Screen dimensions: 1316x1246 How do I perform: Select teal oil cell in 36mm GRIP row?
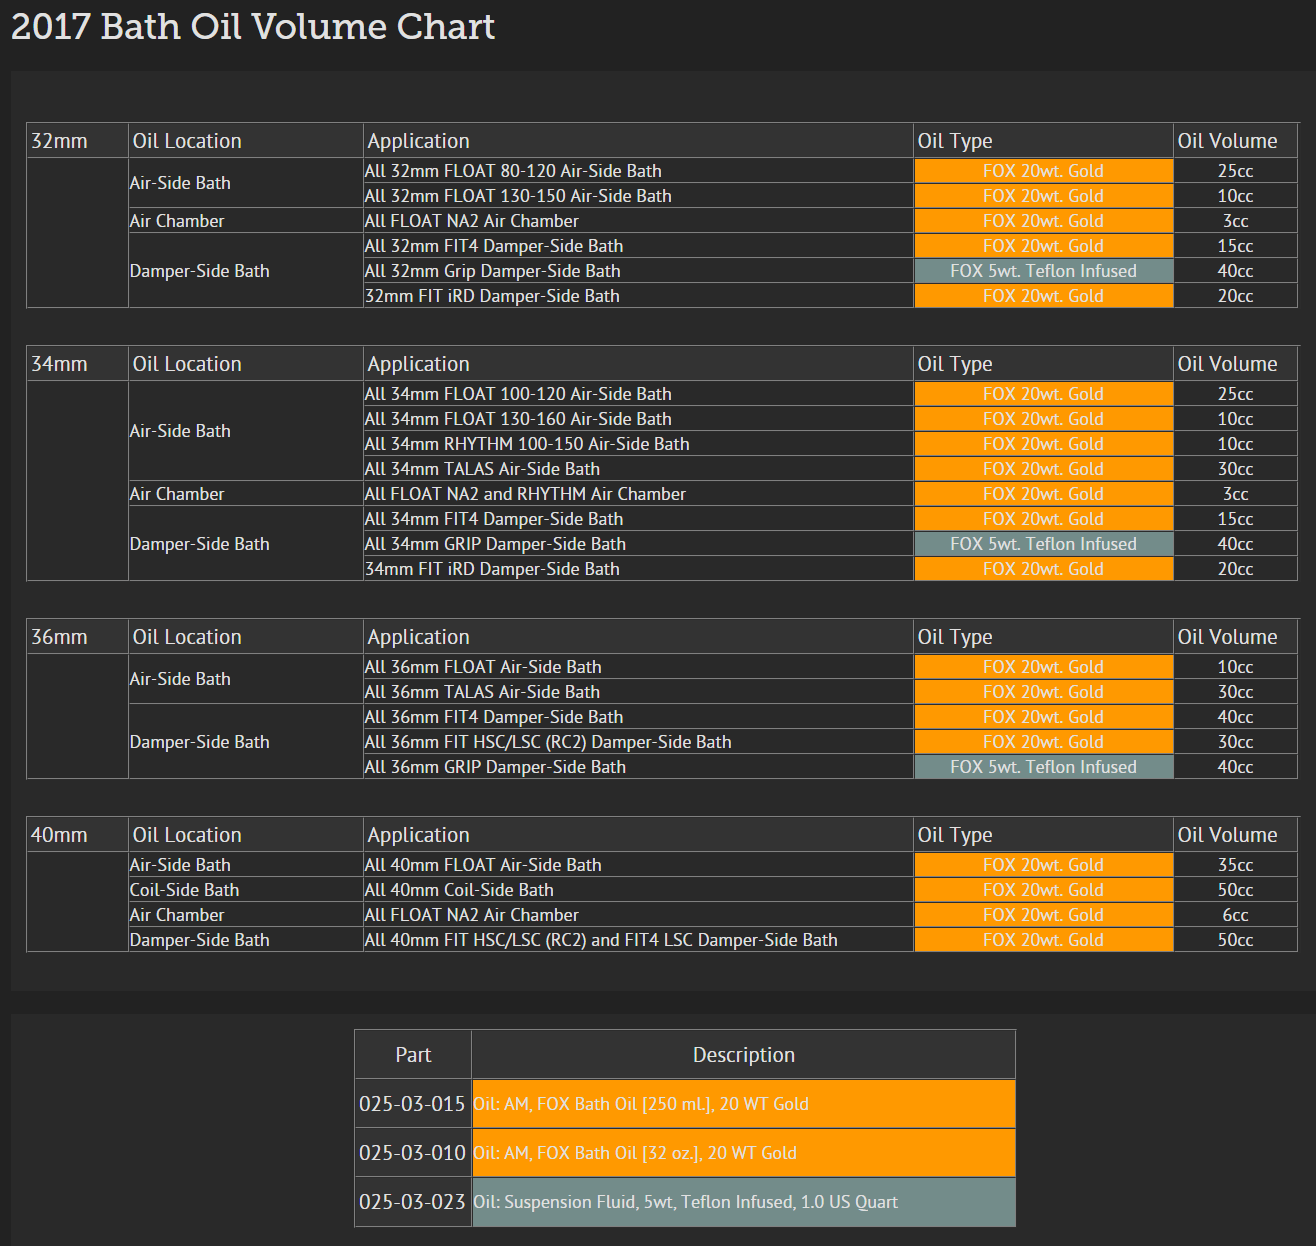pos(1043,767)
